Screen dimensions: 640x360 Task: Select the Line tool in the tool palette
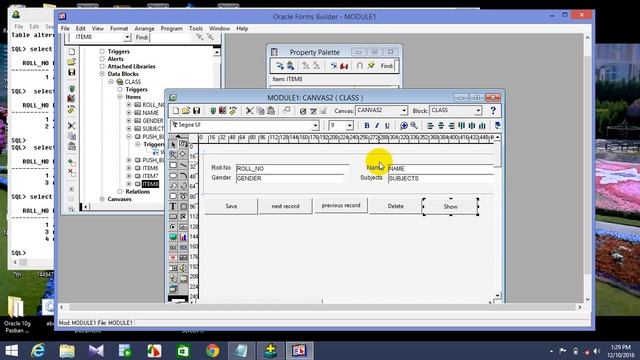(183, 165)
